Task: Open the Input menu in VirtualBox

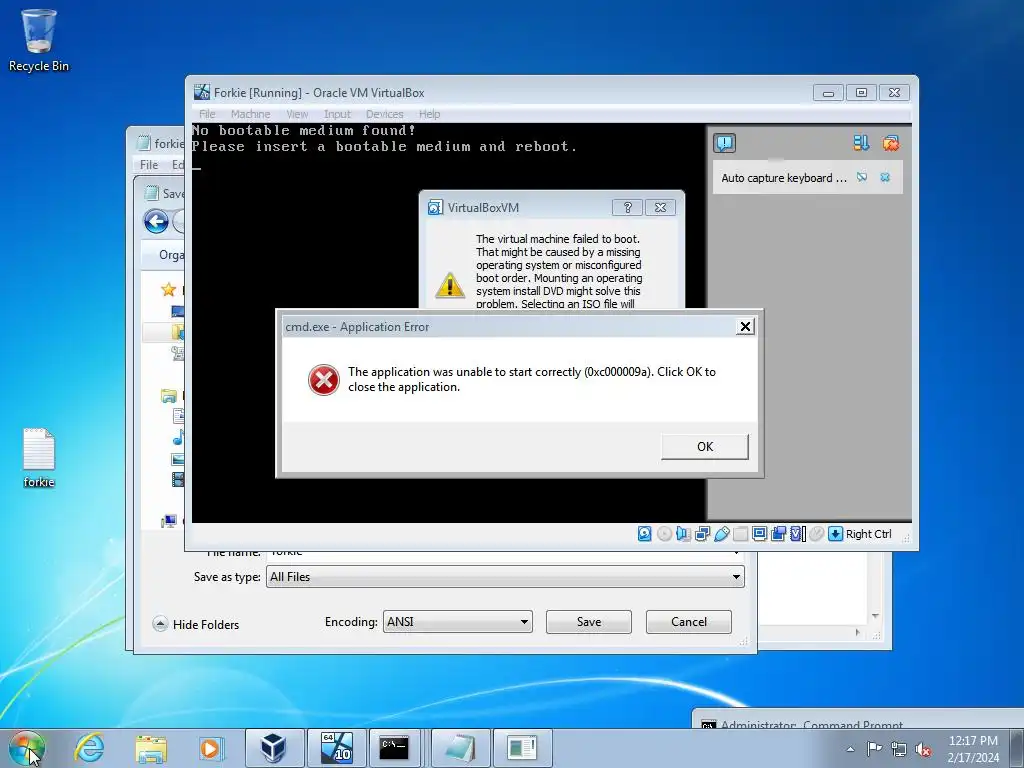Action: [337, 114]
